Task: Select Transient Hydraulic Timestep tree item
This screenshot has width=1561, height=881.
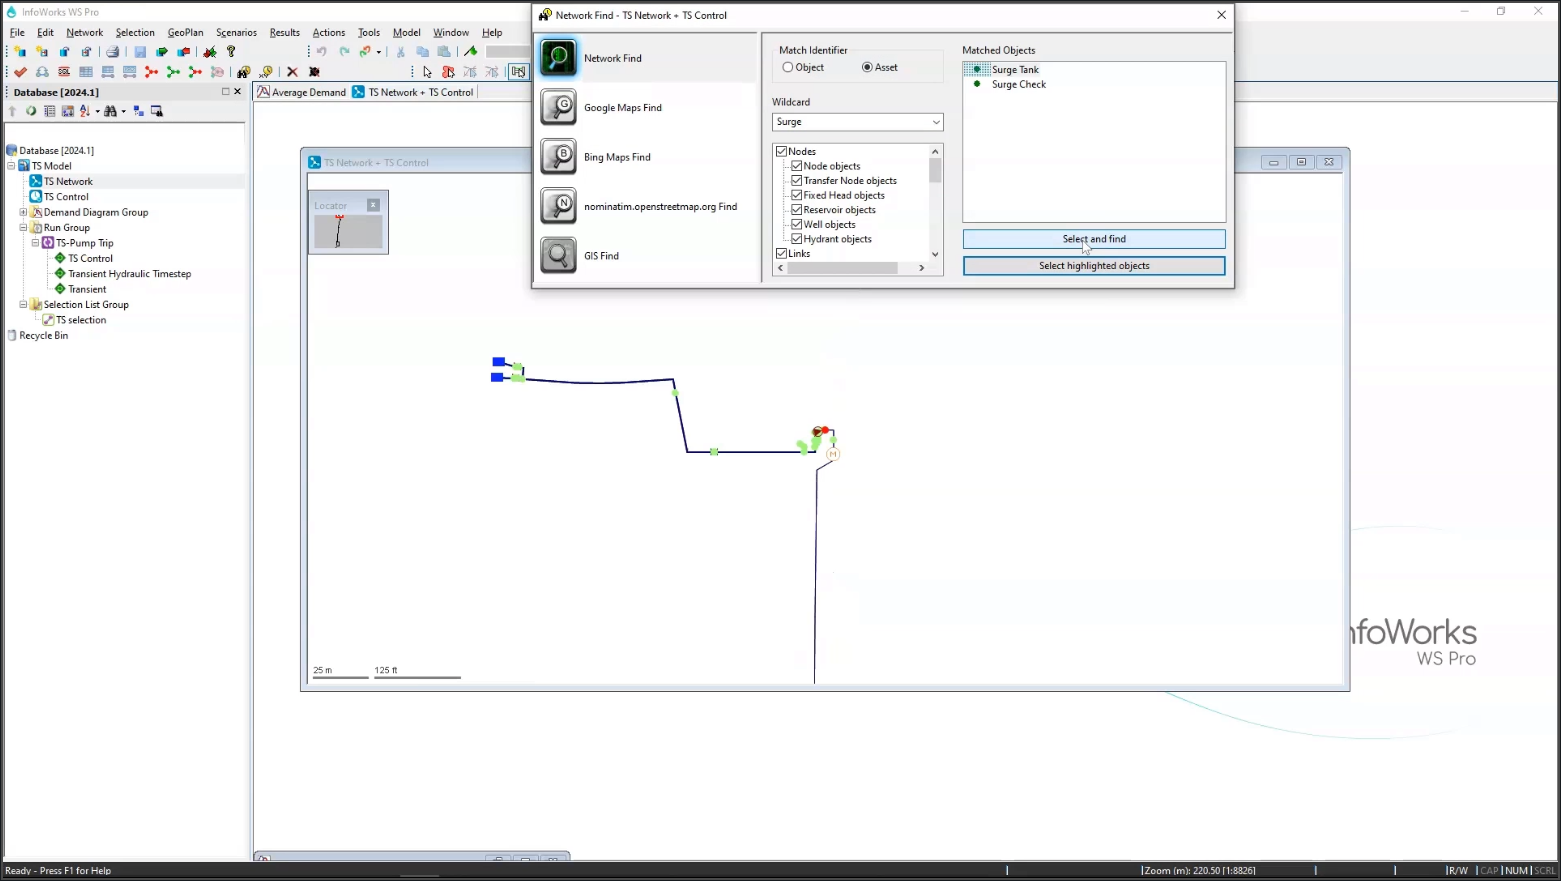Action: [130, 274]
